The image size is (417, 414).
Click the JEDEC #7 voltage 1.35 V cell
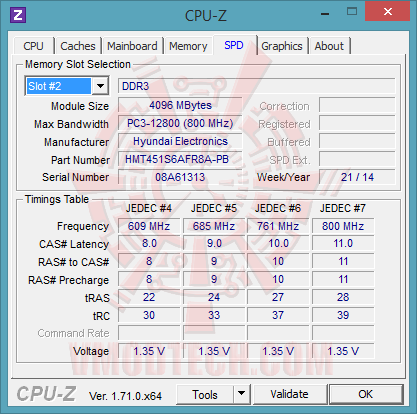click(343, 351)
